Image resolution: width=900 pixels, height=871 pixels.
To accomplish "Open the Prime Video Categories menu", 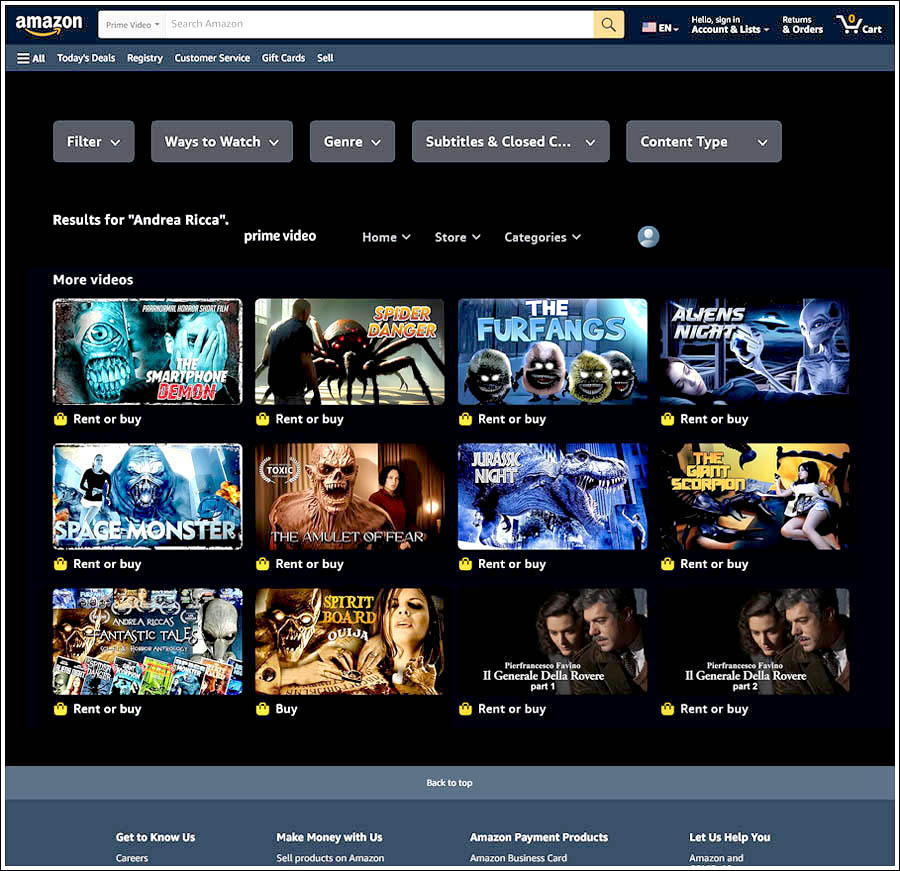I will click(x=542, y=237).
